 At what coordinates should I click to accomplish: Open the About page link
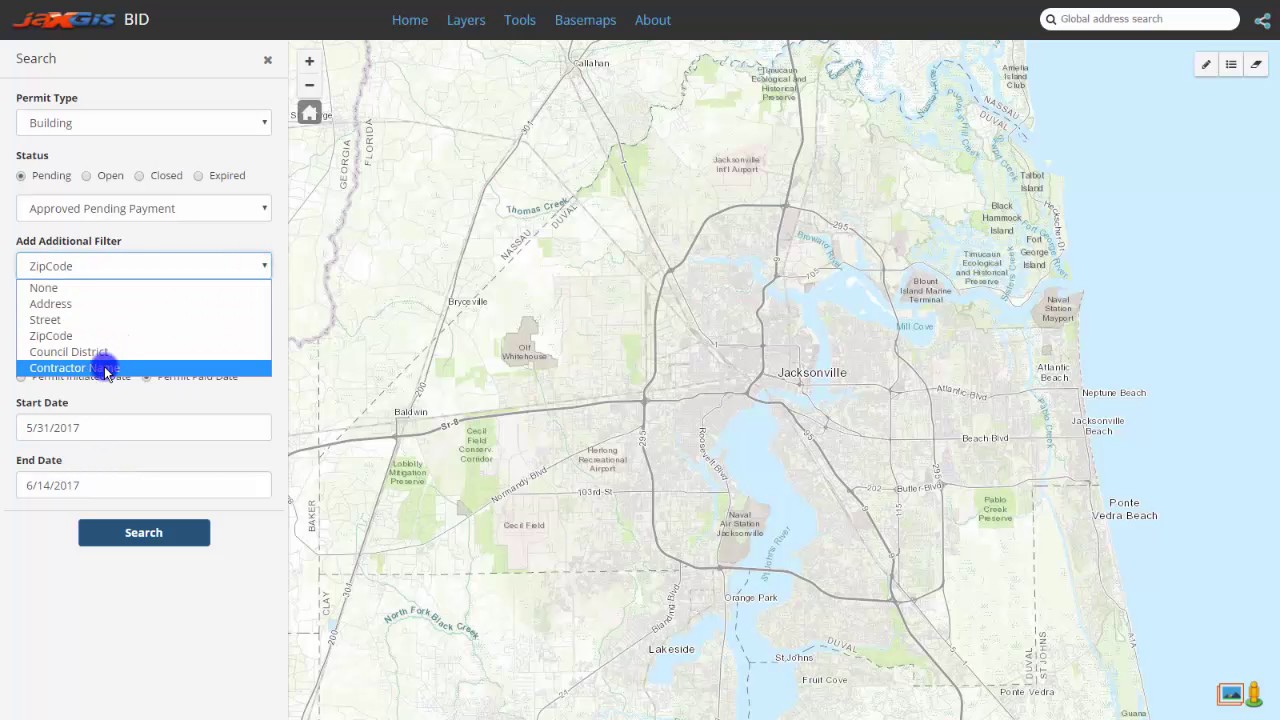(653, 20)
